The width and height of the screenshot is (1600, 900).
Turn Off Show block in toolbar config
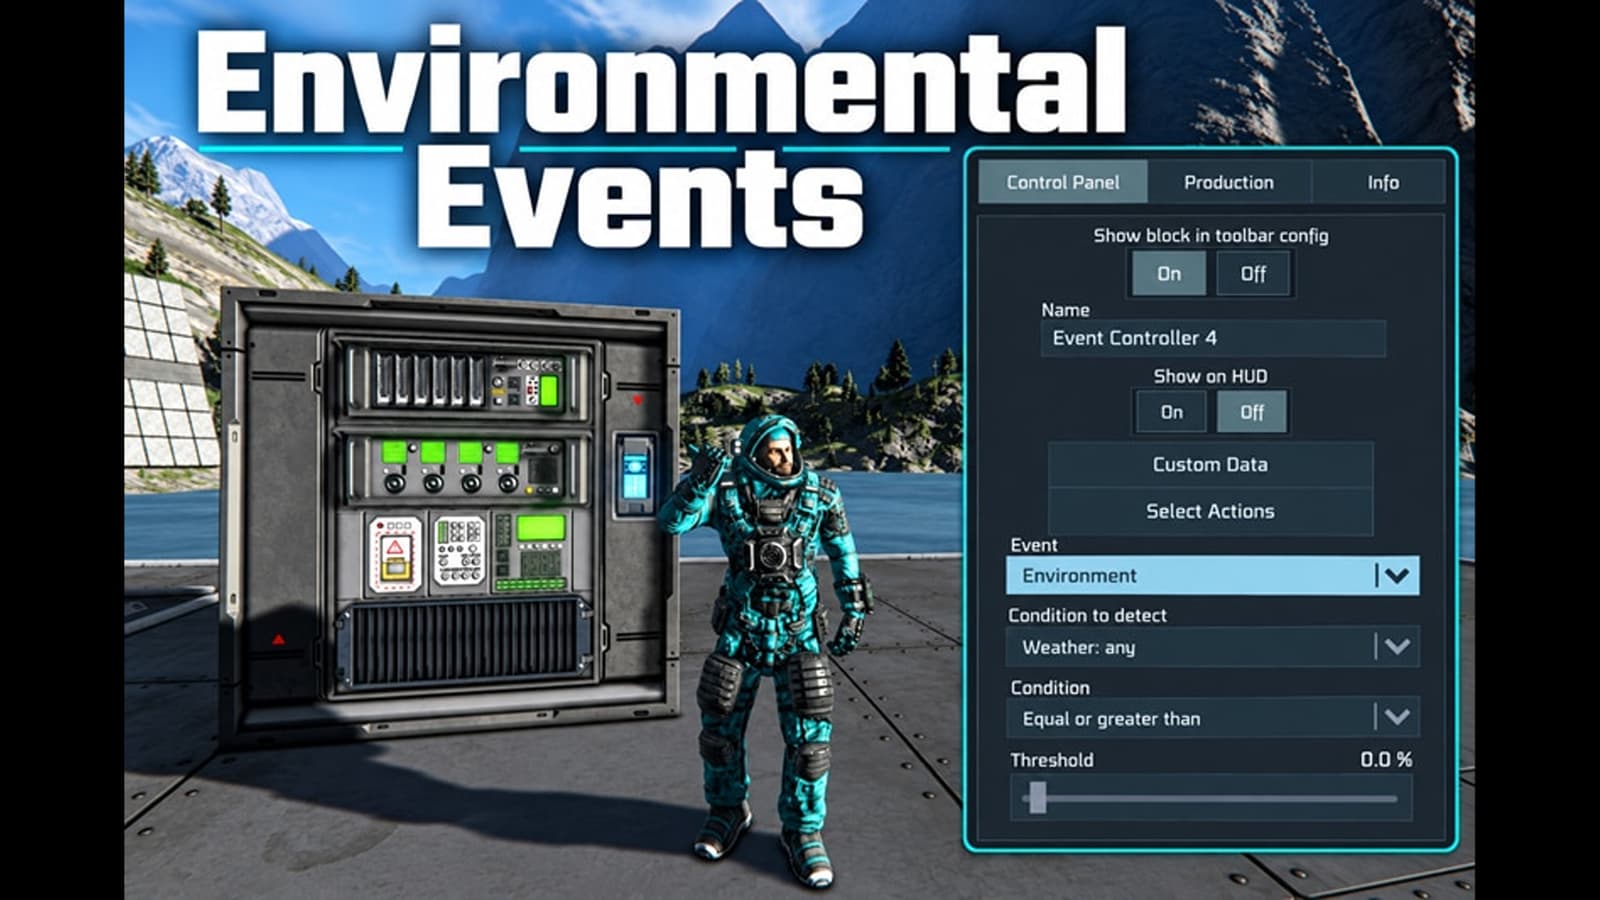[x=1253, y=273]
